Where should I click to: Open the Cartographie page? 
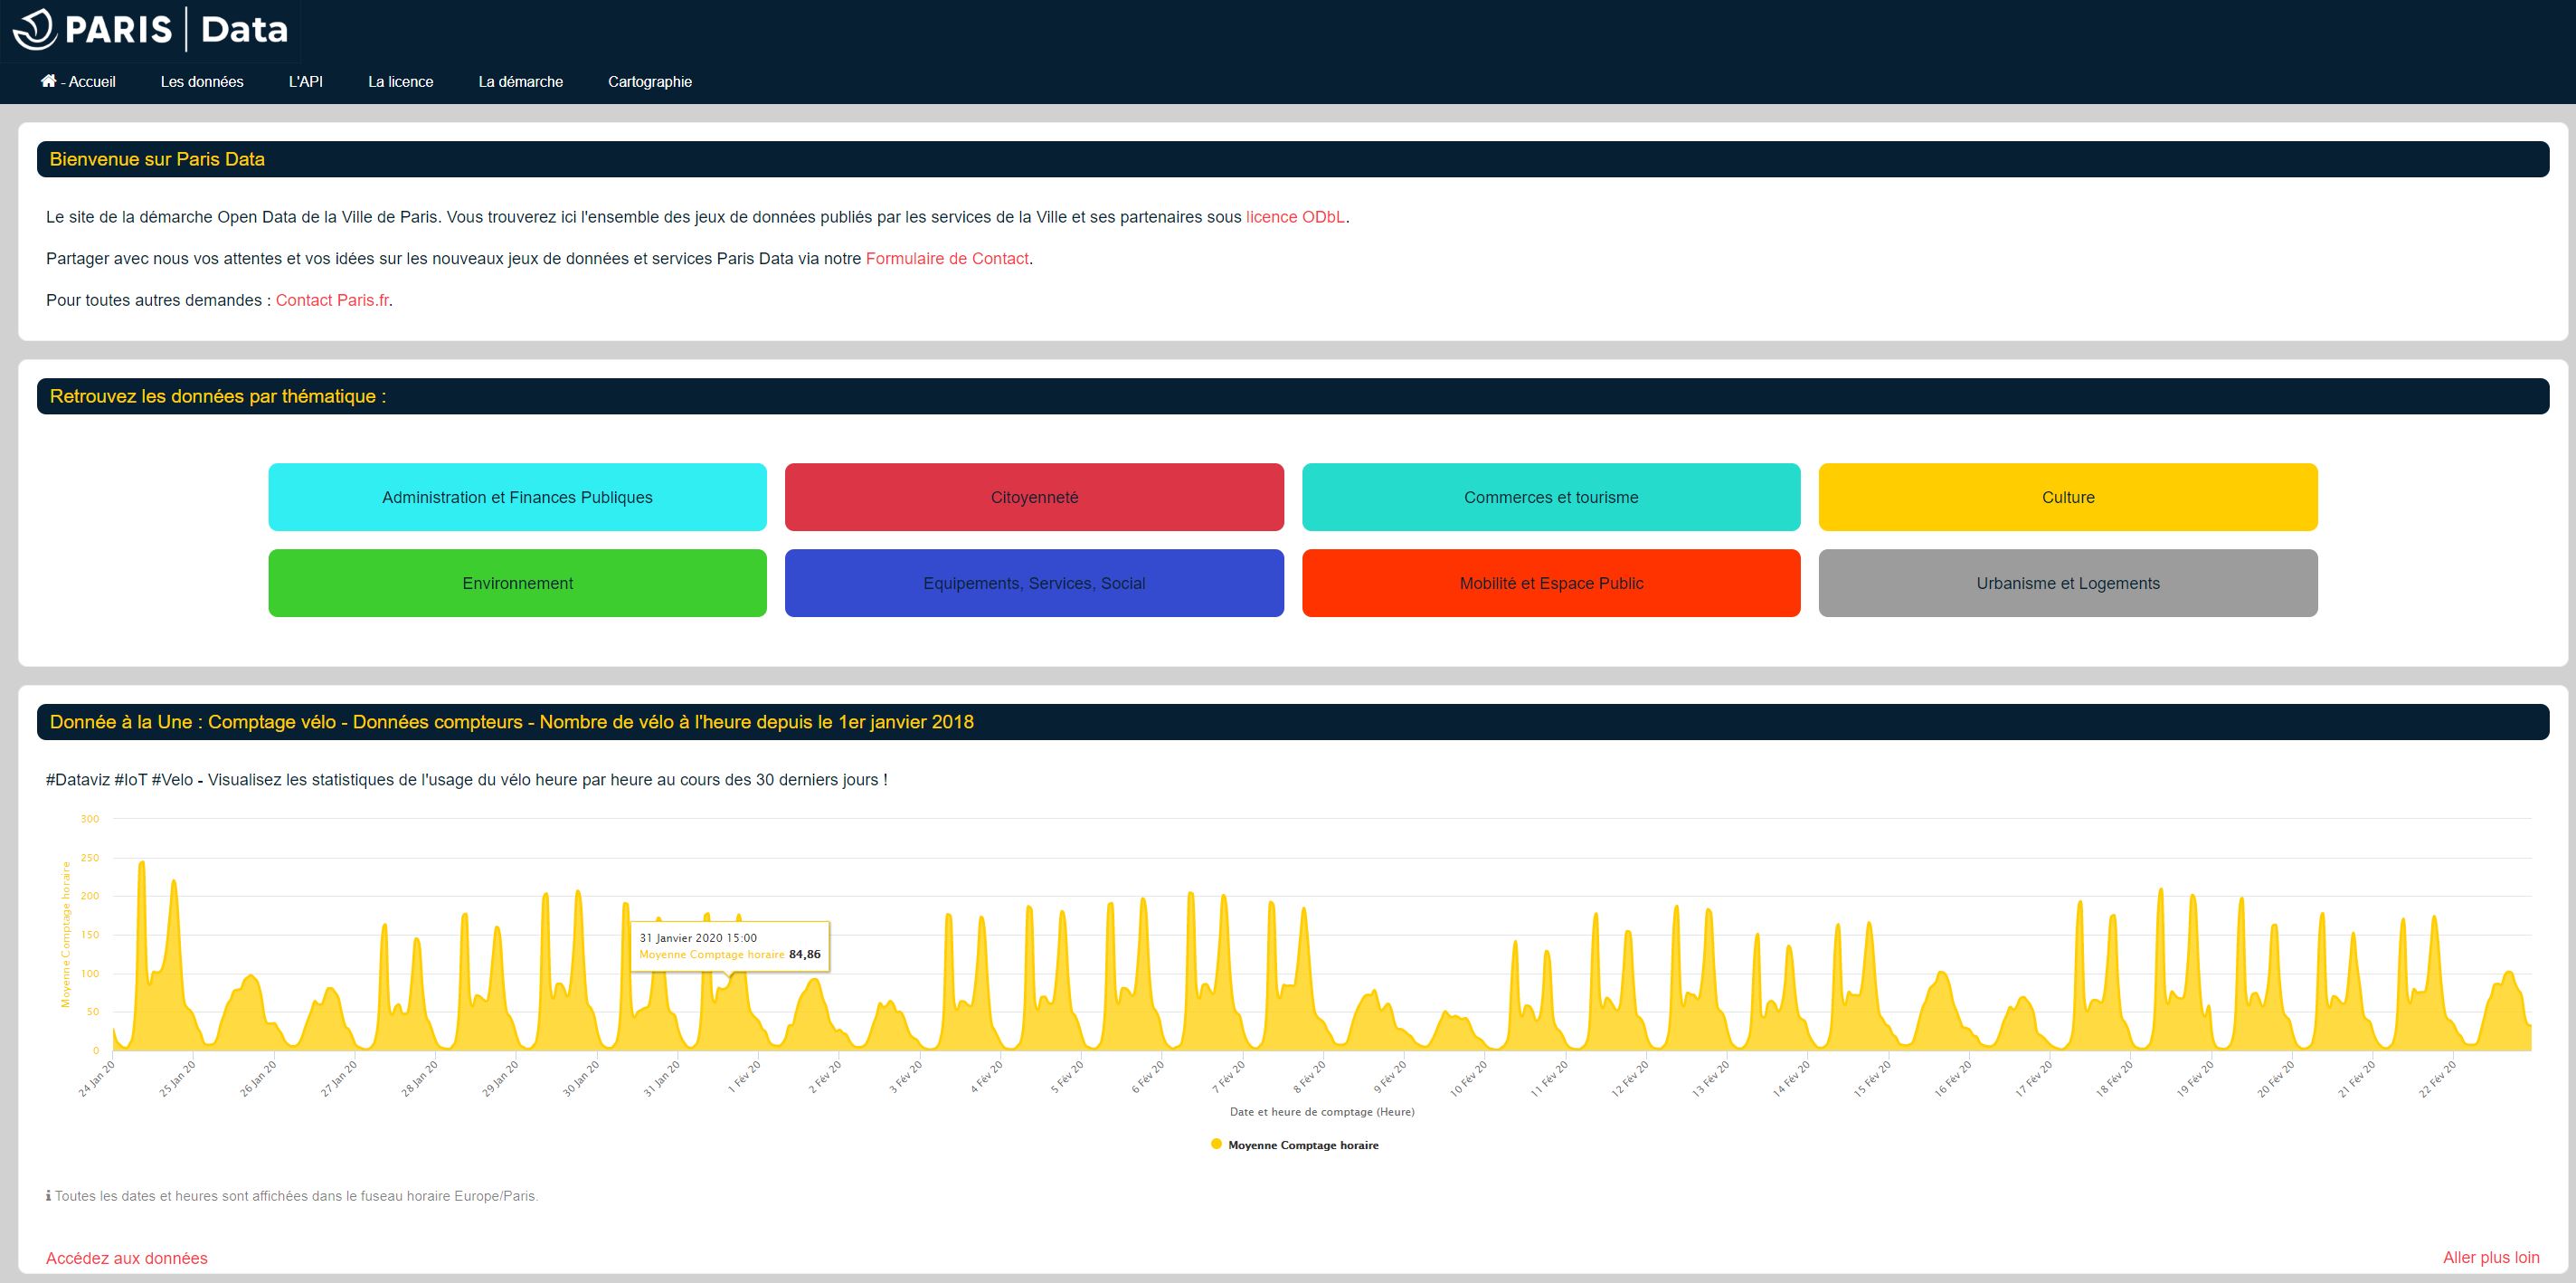650,82
